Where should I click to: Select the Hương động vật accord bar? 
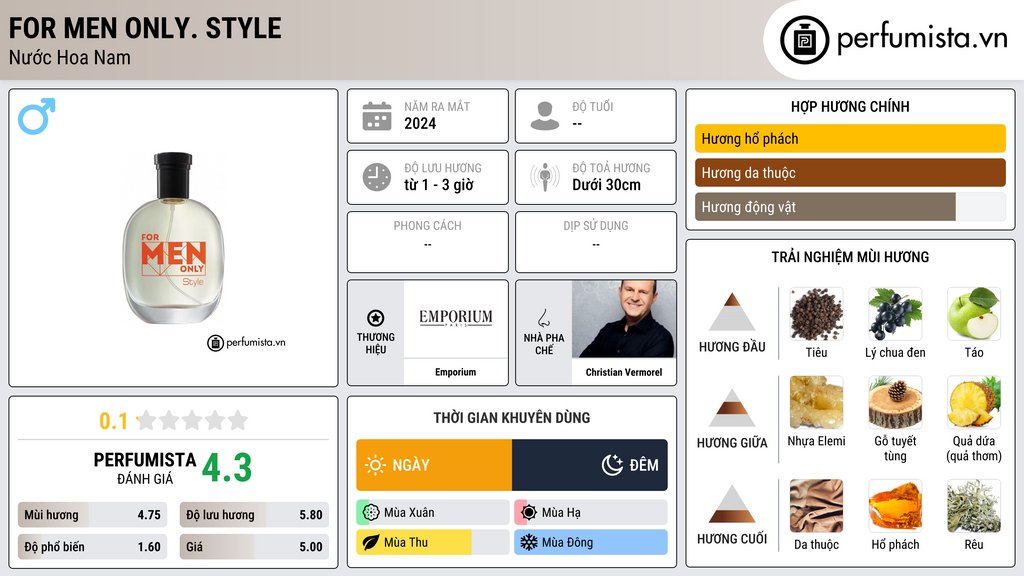click(x=850, y=206)
